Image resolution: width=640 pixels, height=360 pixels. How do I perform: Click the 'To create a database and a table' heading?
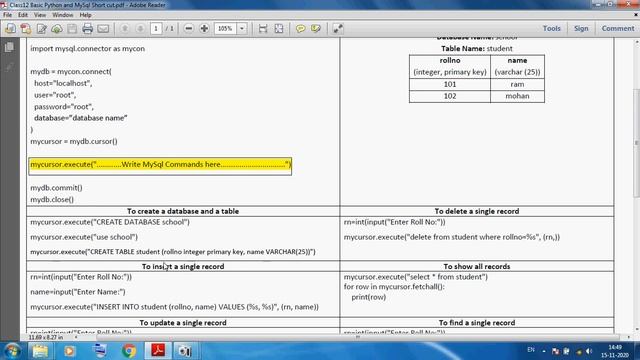point(183,211)
